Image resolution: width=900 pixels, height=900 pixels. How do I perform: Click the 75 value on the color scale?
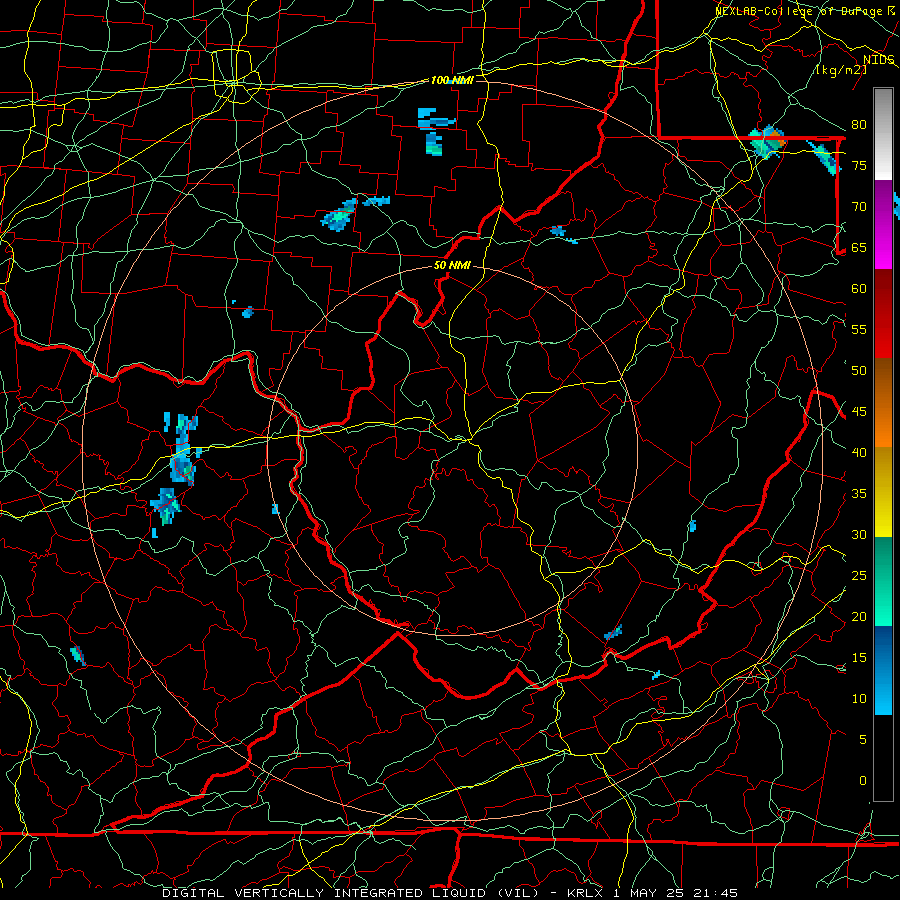[x=859, y=165]
